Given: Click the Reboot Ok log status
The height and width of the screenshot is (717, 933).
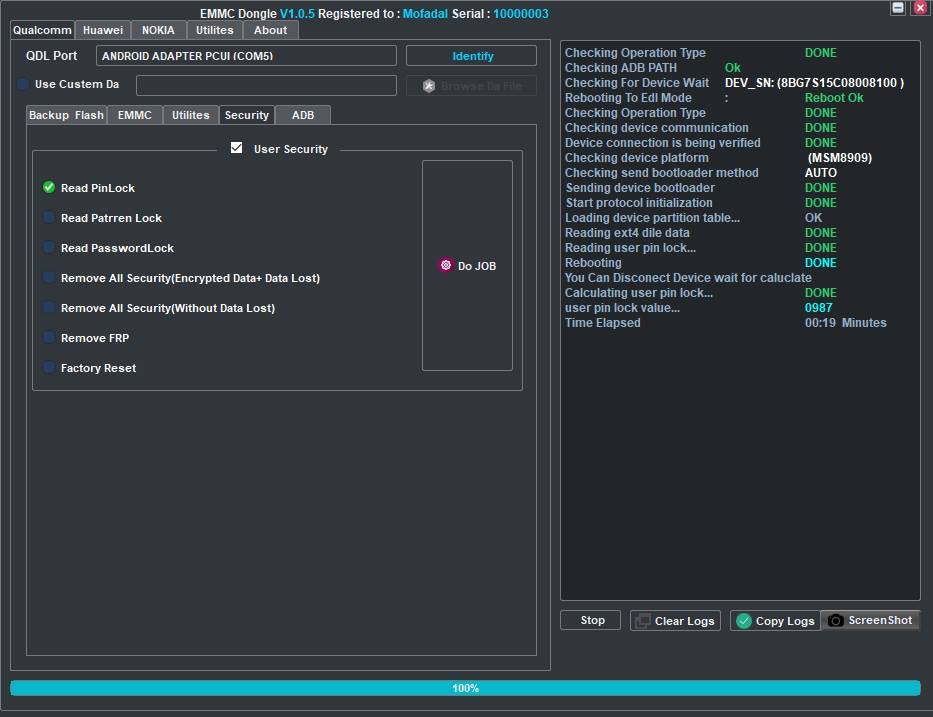Looking at the screenshot, I should 834,98.
